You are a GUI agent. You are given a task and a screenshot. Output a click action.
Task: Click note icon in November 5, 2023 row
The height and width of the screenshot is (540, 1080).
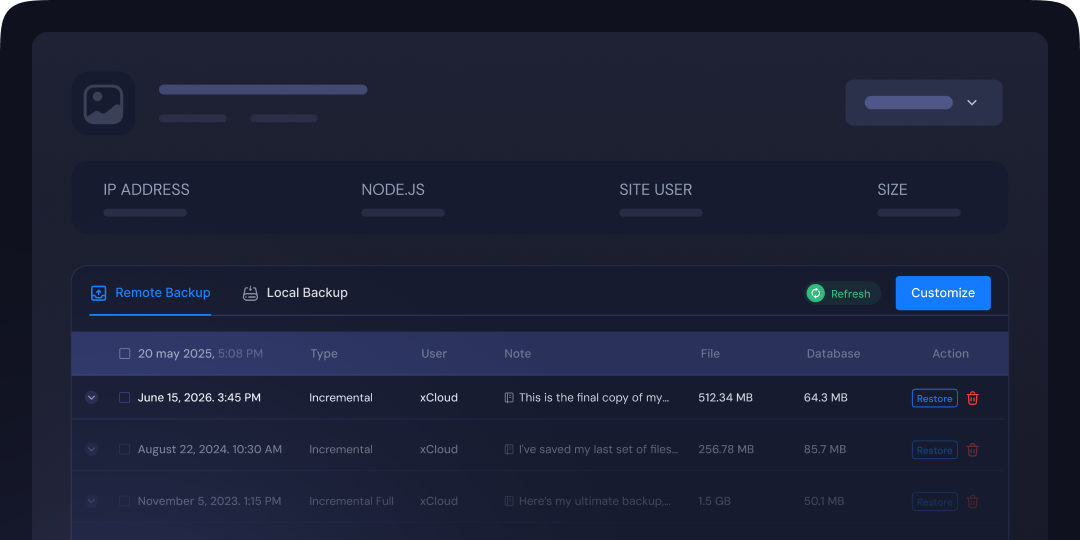tap(509, 502)
